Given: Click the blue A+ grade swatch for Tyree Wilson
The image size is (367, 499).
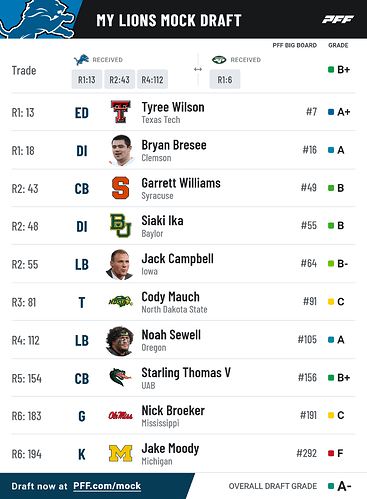Looking at the screenshot, I should (x=331, y=112).
